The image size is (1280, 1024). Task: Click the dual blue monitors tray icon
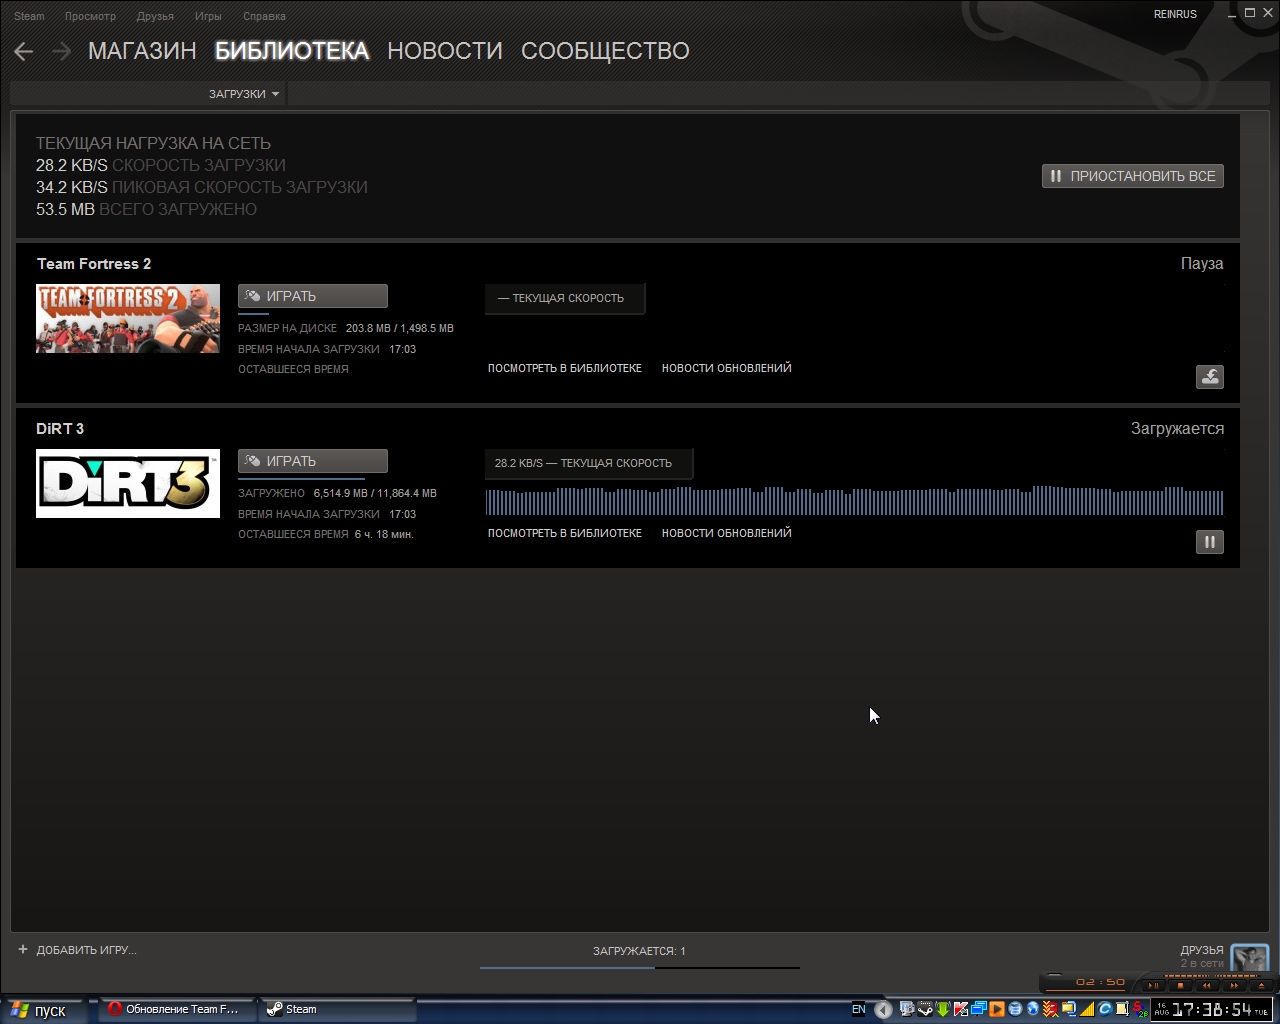pos(979,1009)
